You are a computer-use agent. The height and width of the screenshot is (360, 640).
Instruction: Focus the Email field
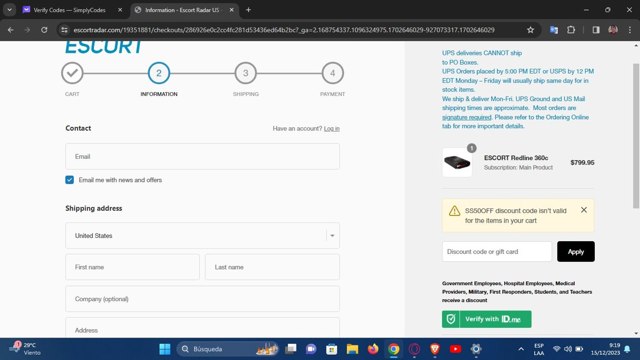(202, 156)
